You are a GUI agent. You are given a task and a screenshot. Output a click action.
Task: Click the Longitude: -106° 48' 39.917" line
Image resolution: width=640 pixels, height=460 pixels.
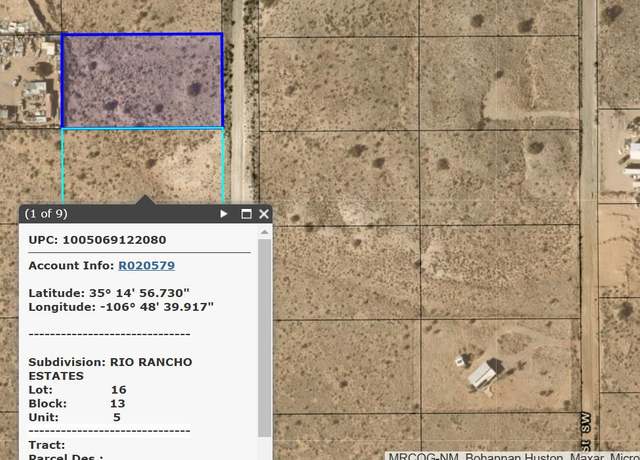click(121, 307)
